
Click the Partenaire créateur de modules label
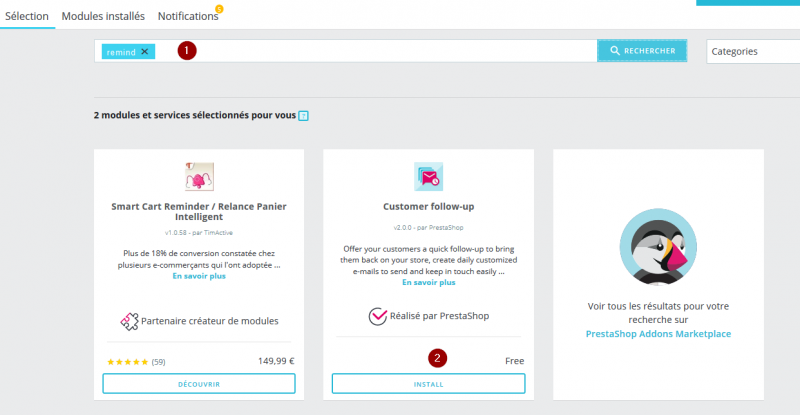(210, 321)
